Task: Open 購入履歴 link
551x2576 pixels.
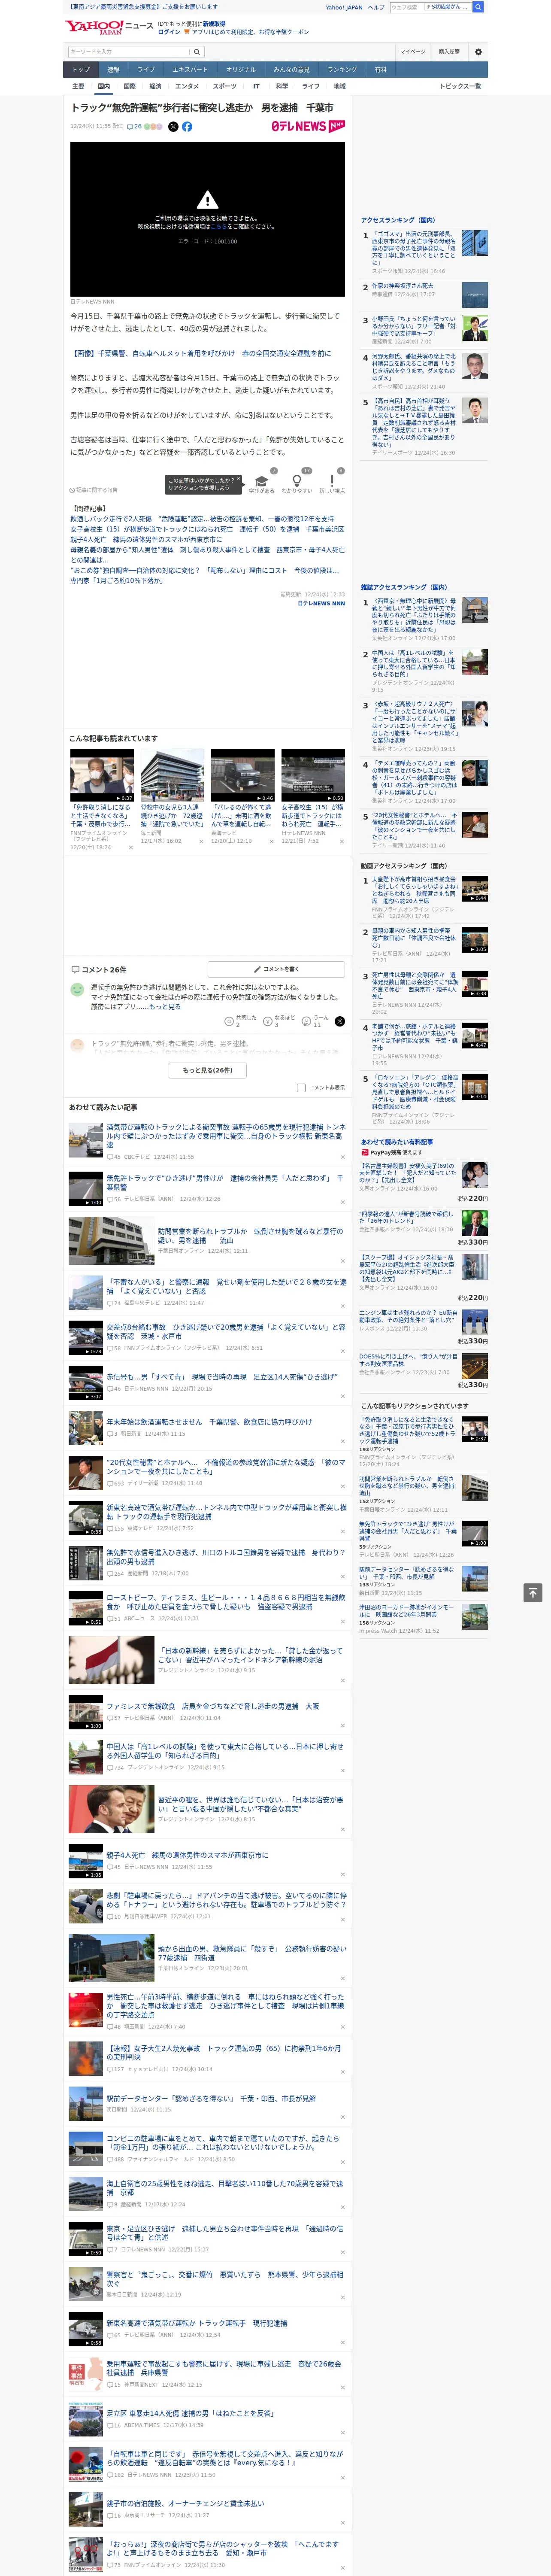Action: (x=449, y=52)
